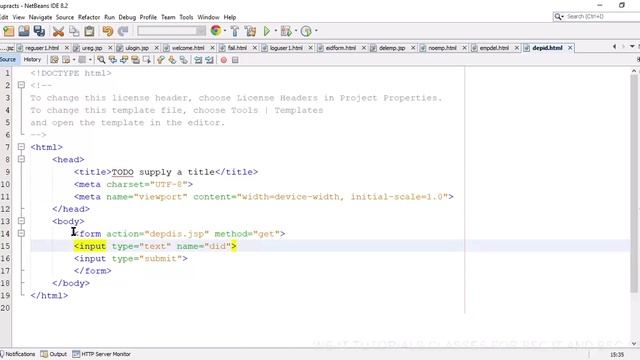This screenshot has height=360, width=640.
Task: Click the New Project icon
Action: tap(8, 31)
